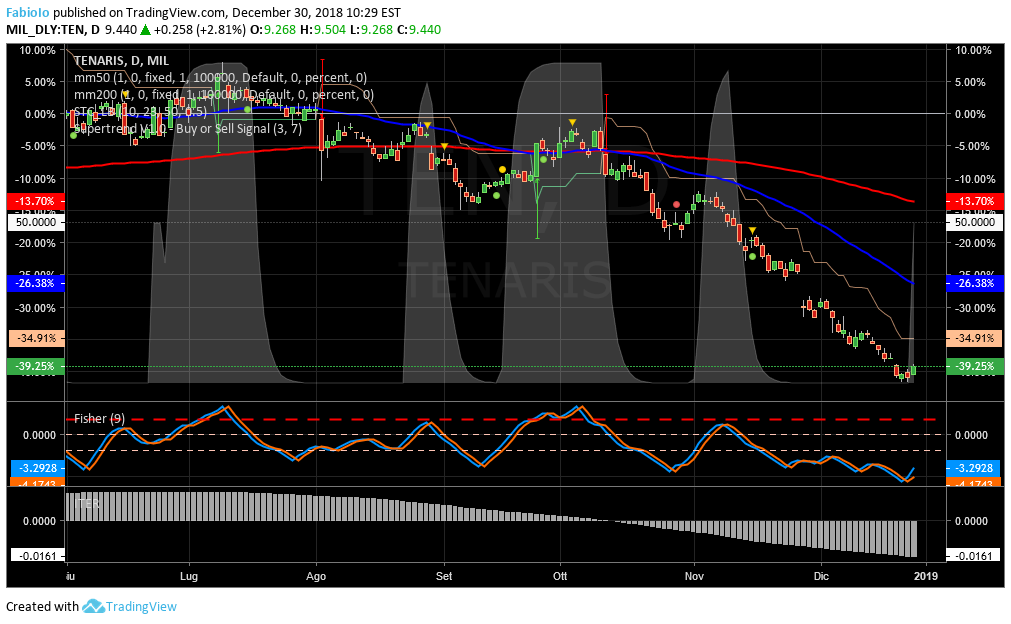This screenshot has width=1011, height=624.
Task: Click the -30.00% tick on right price axis
Action: coord(973,308)
